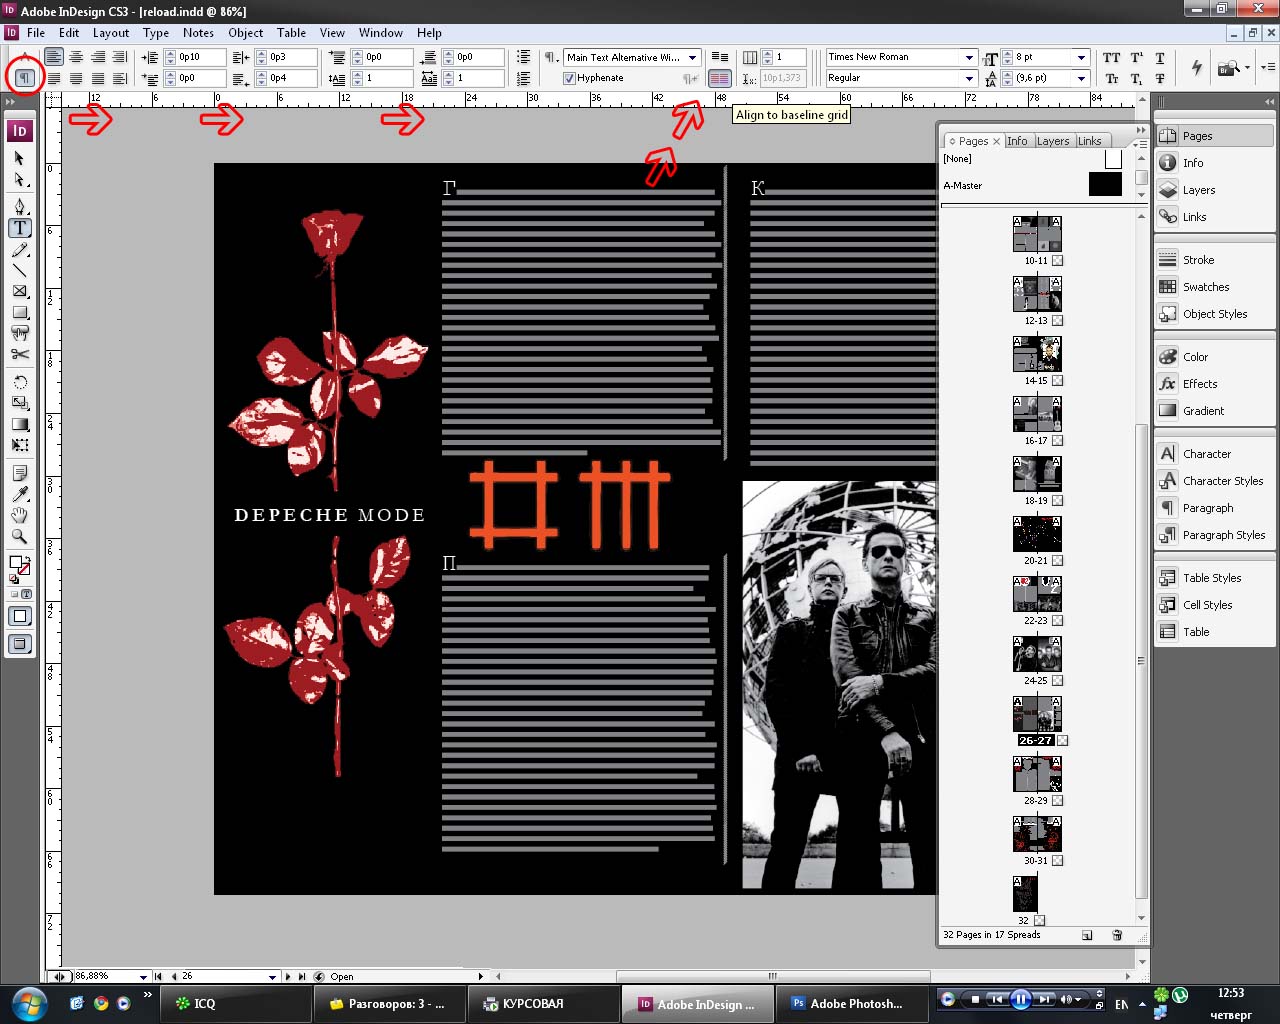Set paragraph alignment to right
Image resolution: width=1280 pixels, height=1024 pixels.
tap(98, 57)
